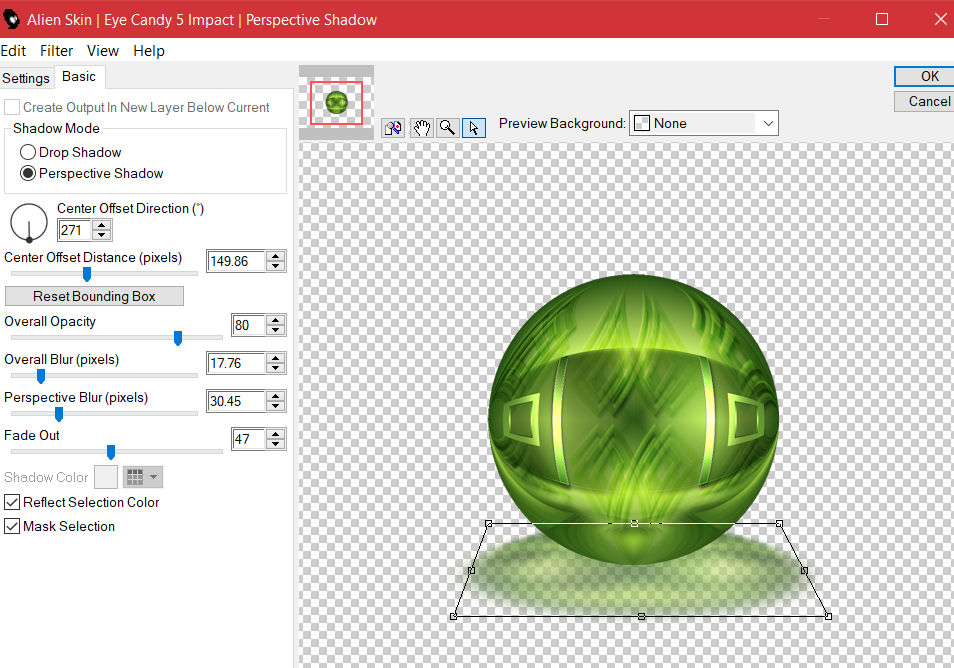Uncheck Reflect Selection Color checkbox

tap(12, 503)
